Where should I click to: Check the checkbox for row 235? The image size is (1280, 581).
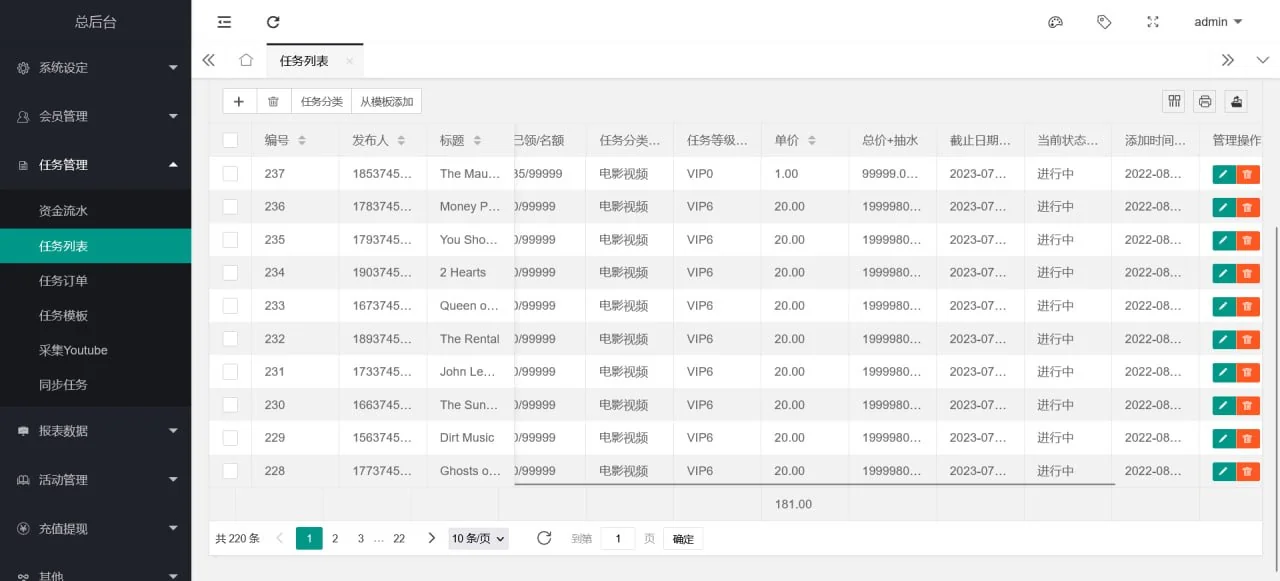(230, 240)
